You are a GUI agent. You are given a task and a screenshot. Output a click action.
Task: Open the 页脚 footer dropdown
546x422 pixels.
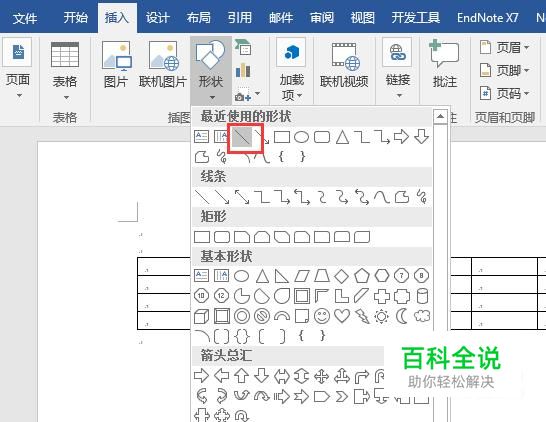[x=504, y=71]
